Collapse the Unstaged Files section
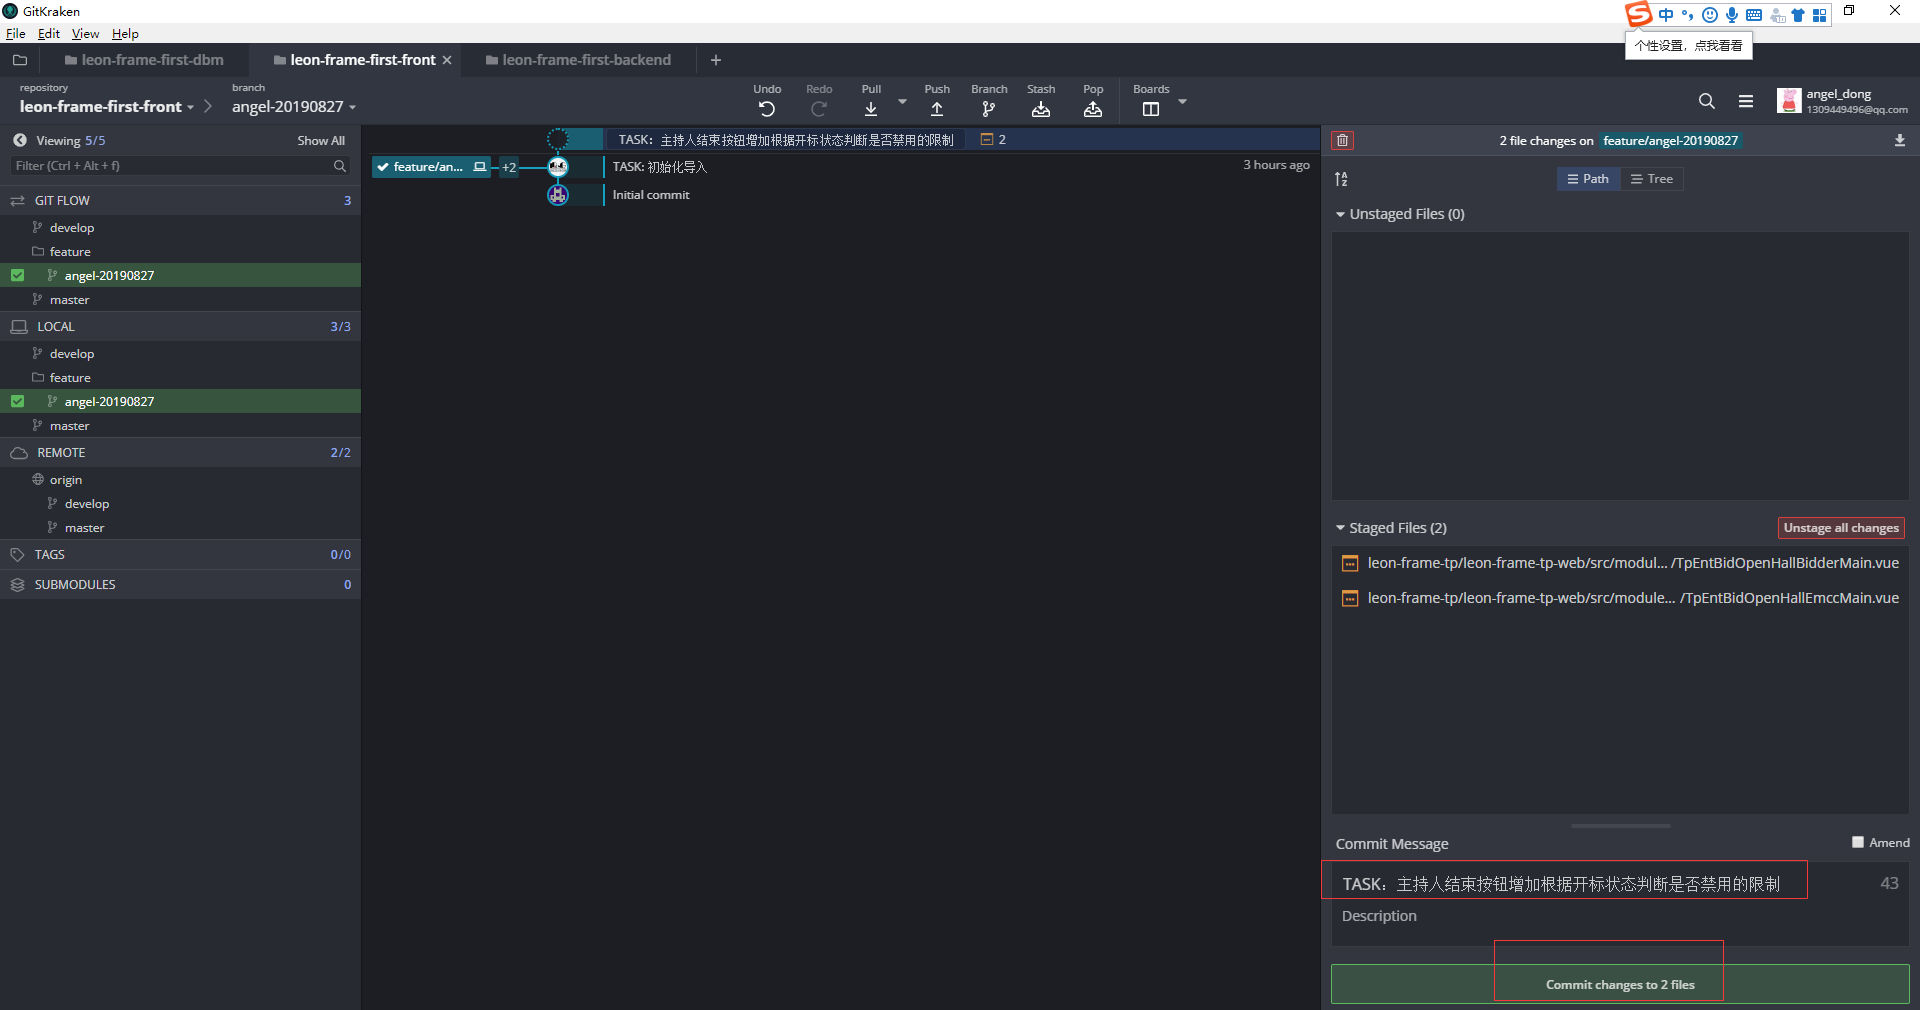The width and height of the screenshot is (1920, 1010). [x=1341, y=214]
